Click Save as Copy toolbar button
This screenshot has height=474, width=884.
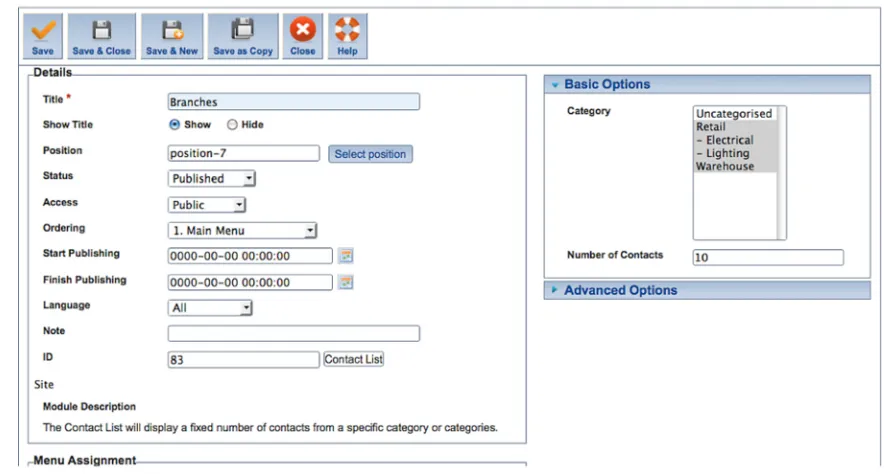[x=243, y=37]
